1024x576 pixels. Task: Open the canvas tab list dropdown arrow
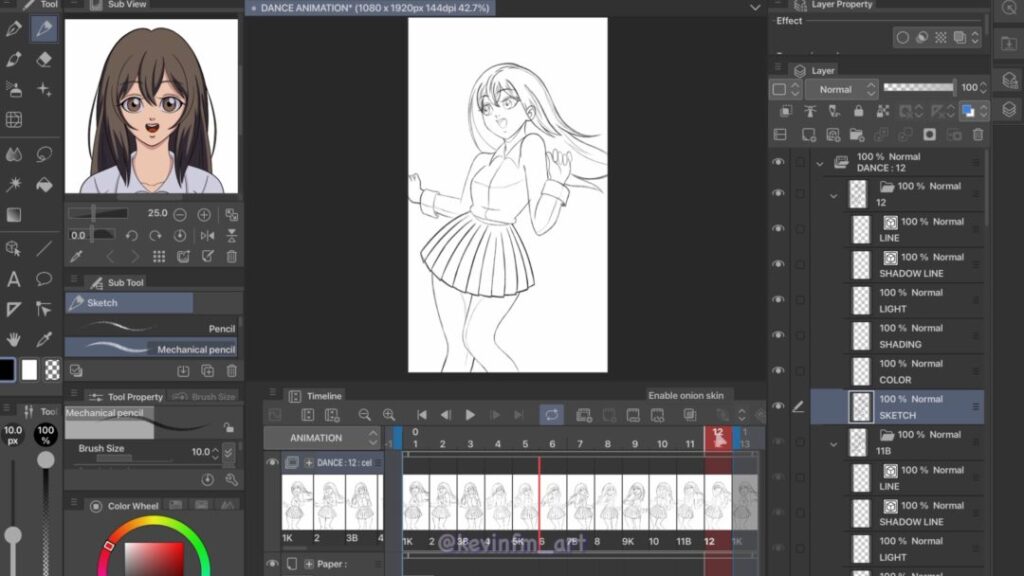coord(755,8)
